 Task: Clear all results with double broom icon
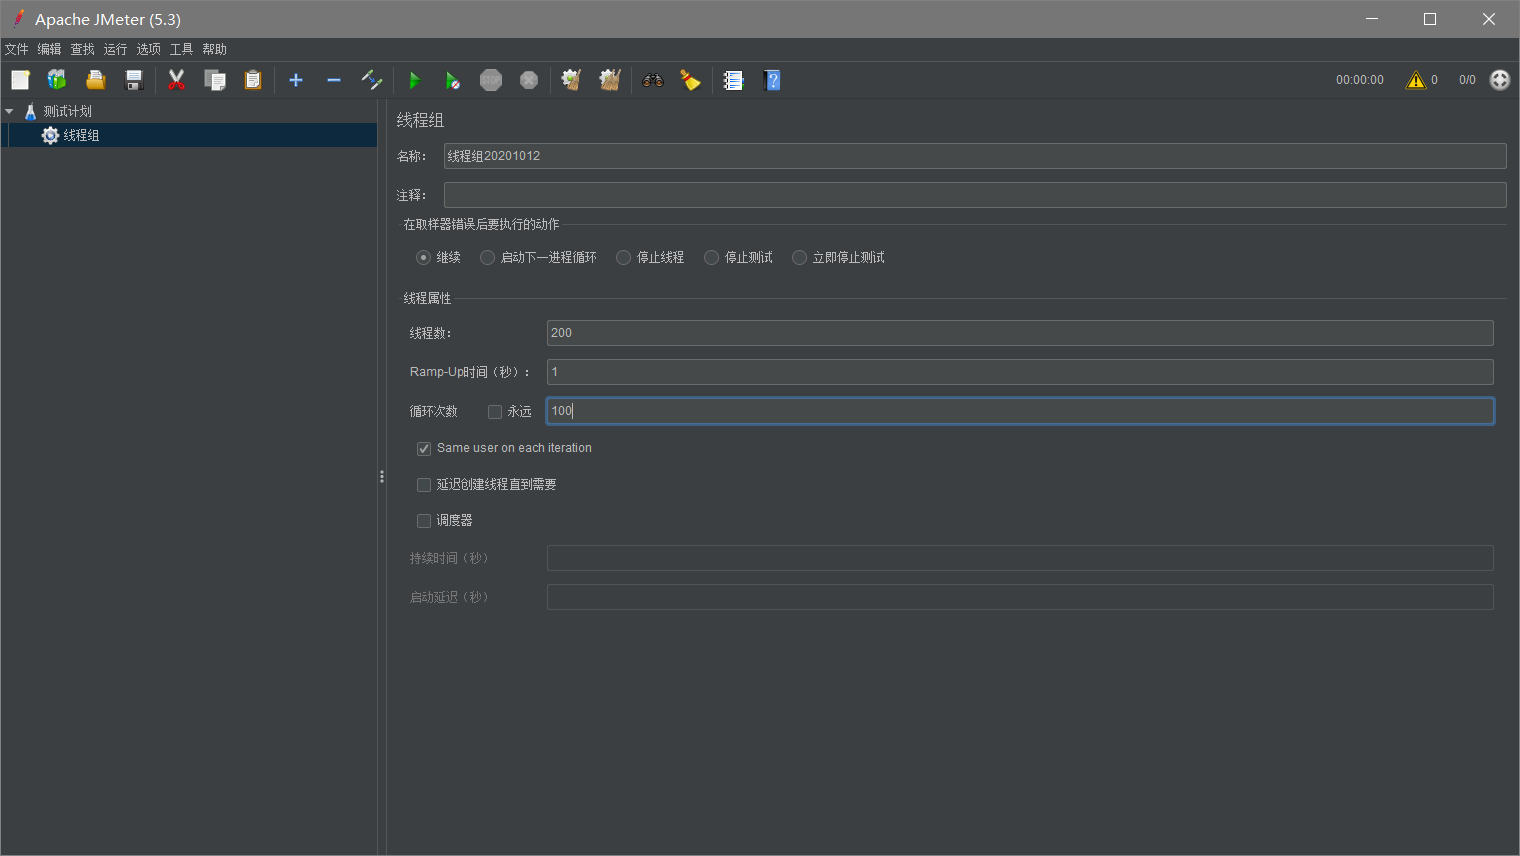point(610,80)
